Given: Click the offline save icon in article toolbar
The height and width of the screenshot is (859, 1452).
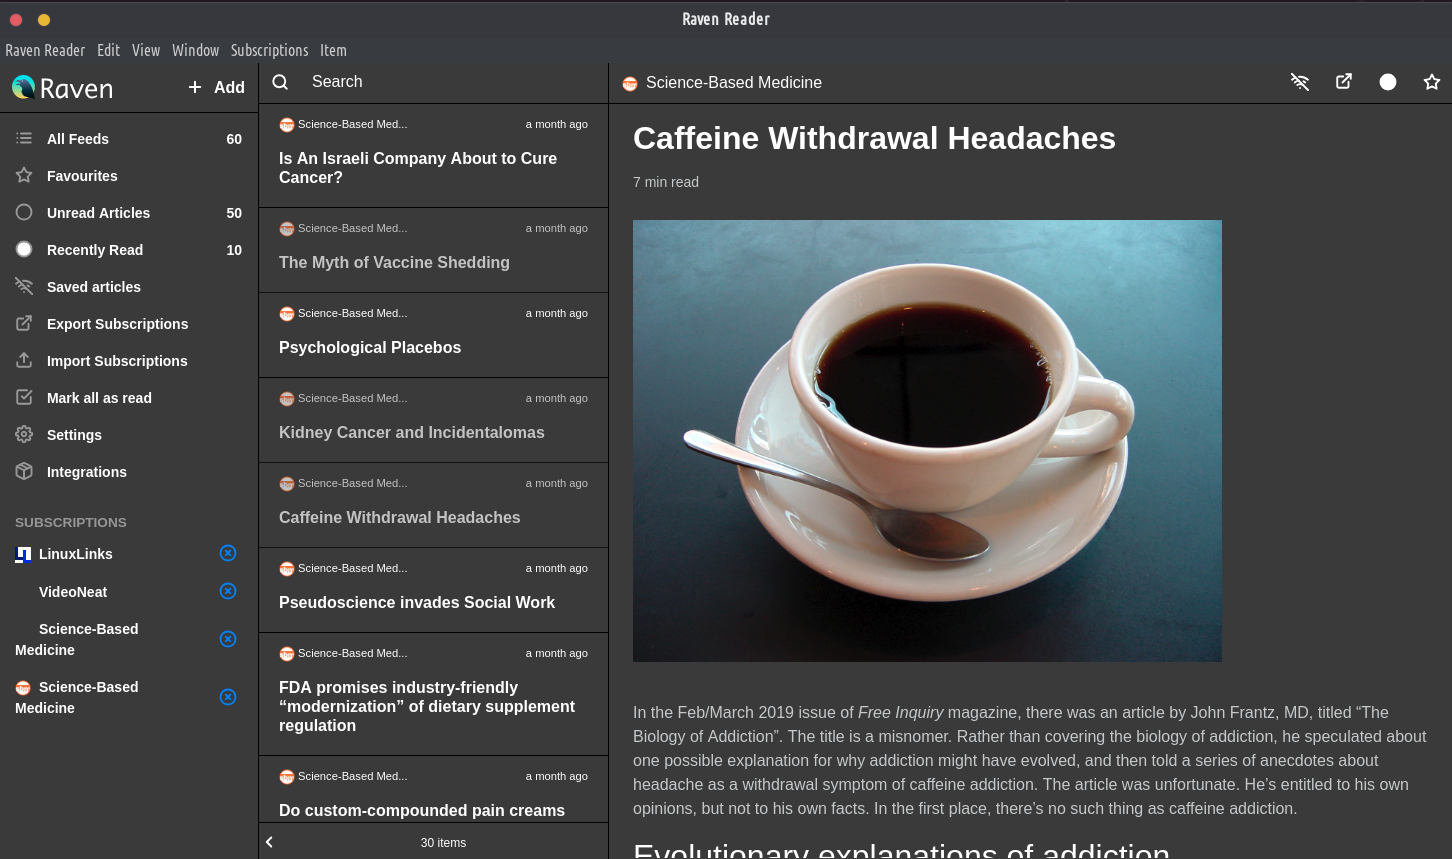Looking at the screenshot, I should tap(1299, 82).
